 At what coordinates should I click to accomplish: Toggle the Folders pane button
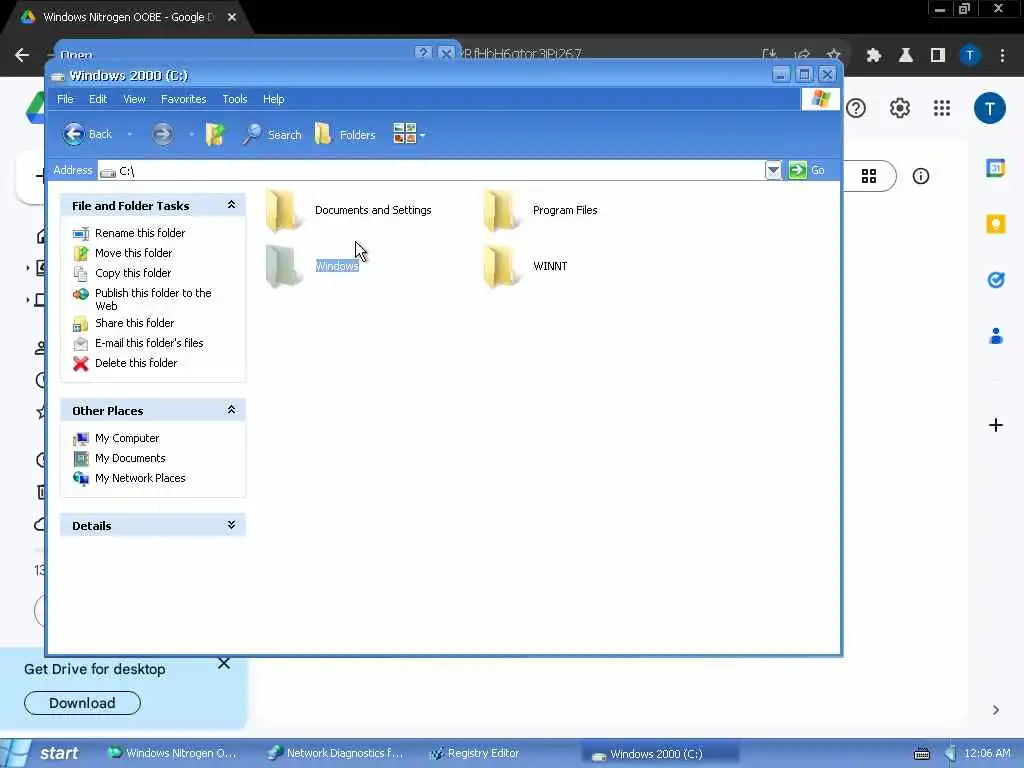345,135
